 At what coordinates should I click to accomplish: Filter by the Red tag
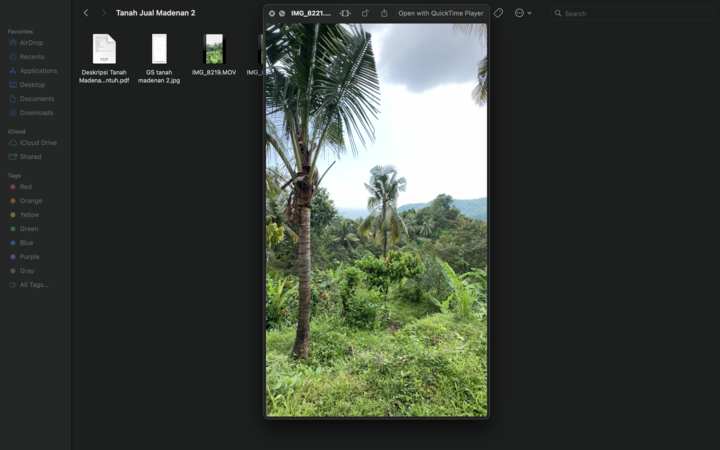click(x=25, y=187)
